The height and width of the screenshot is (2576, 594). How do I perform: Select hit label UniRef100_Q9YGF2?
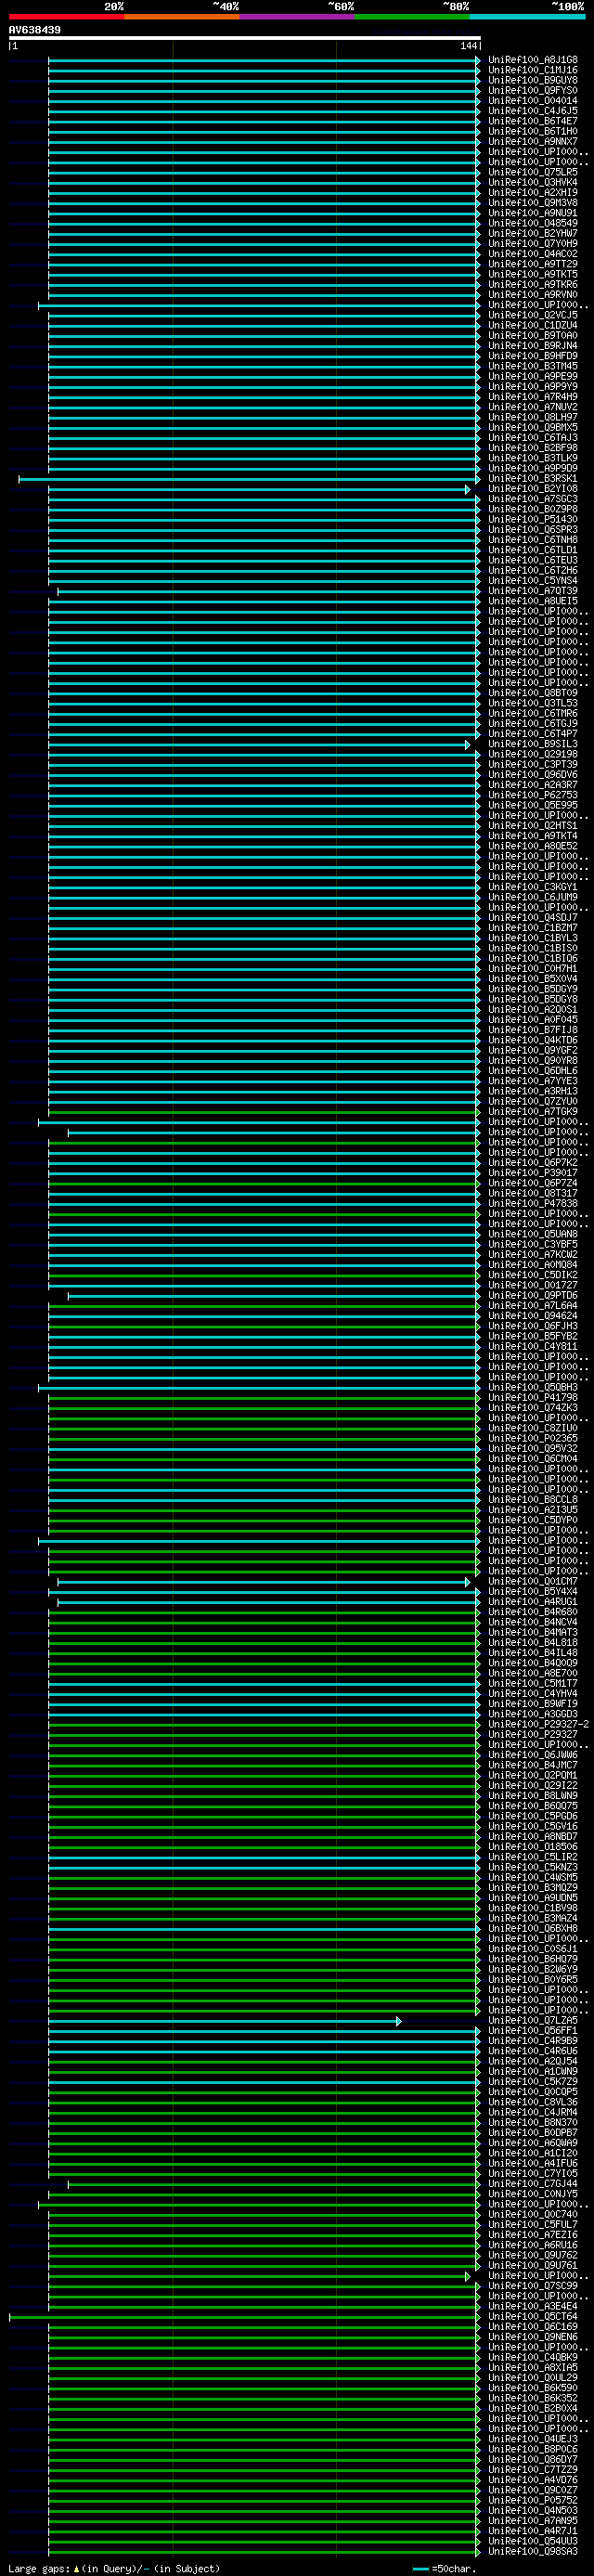(x=533, y=1050)
